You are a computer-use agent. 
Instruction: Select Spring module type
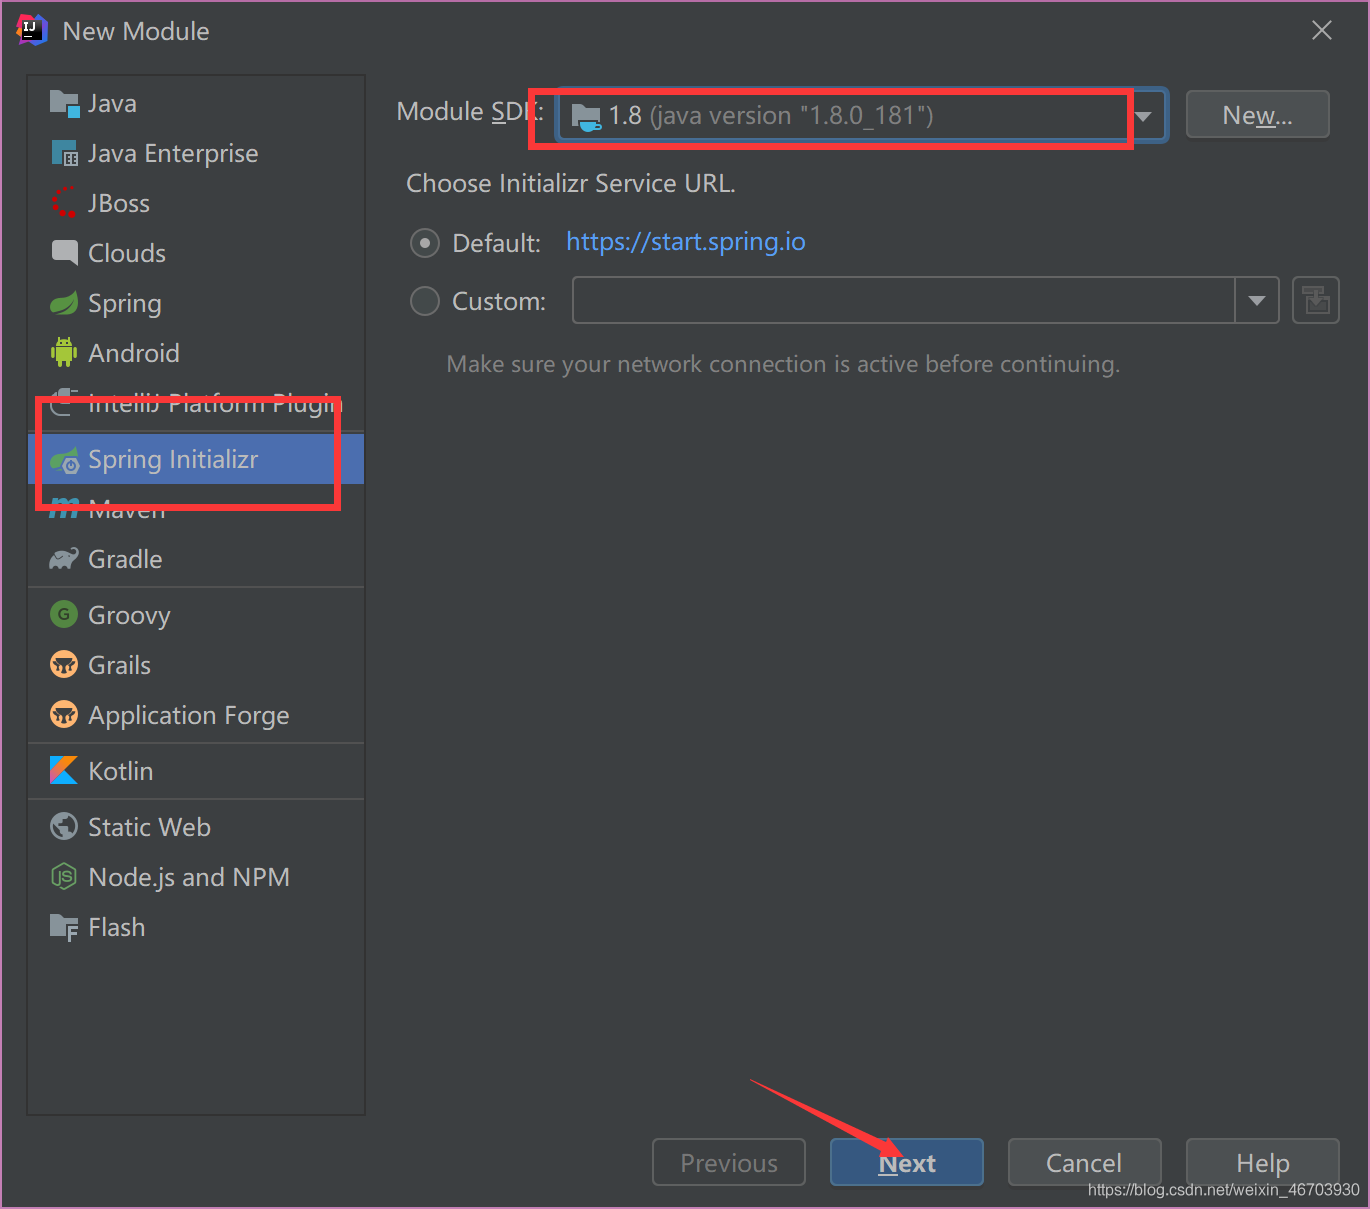pyautogui.click(x=196, y=303)
